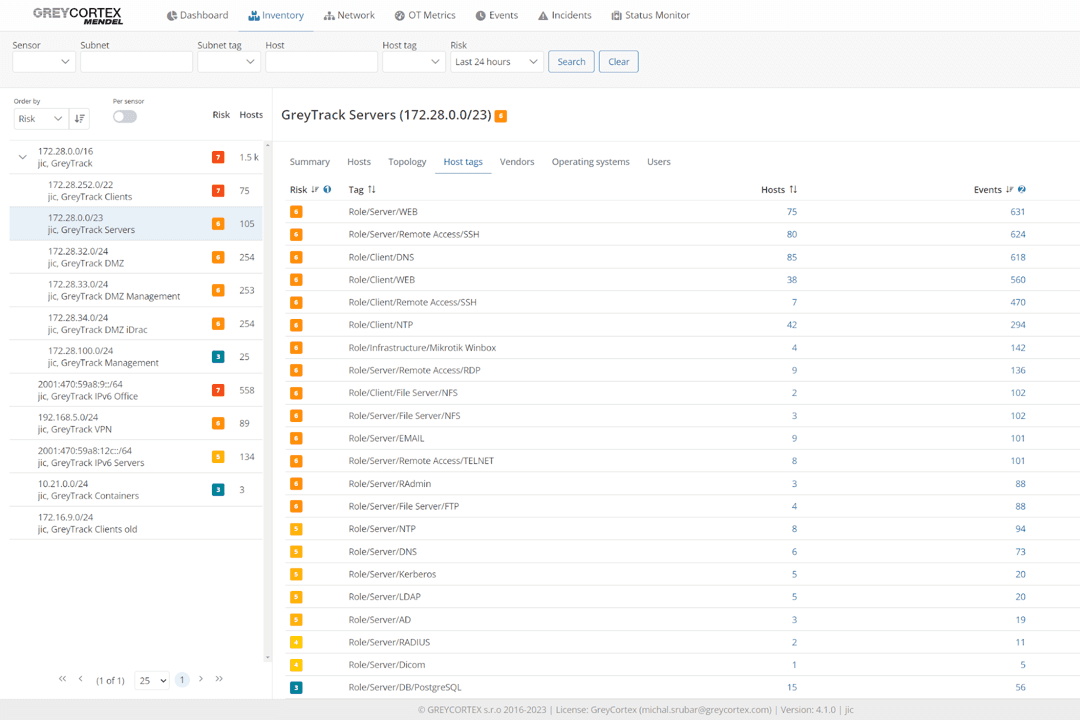
Task: Click the GREYCORTEX MENDEL logo
Action: (x=77, y=15)
